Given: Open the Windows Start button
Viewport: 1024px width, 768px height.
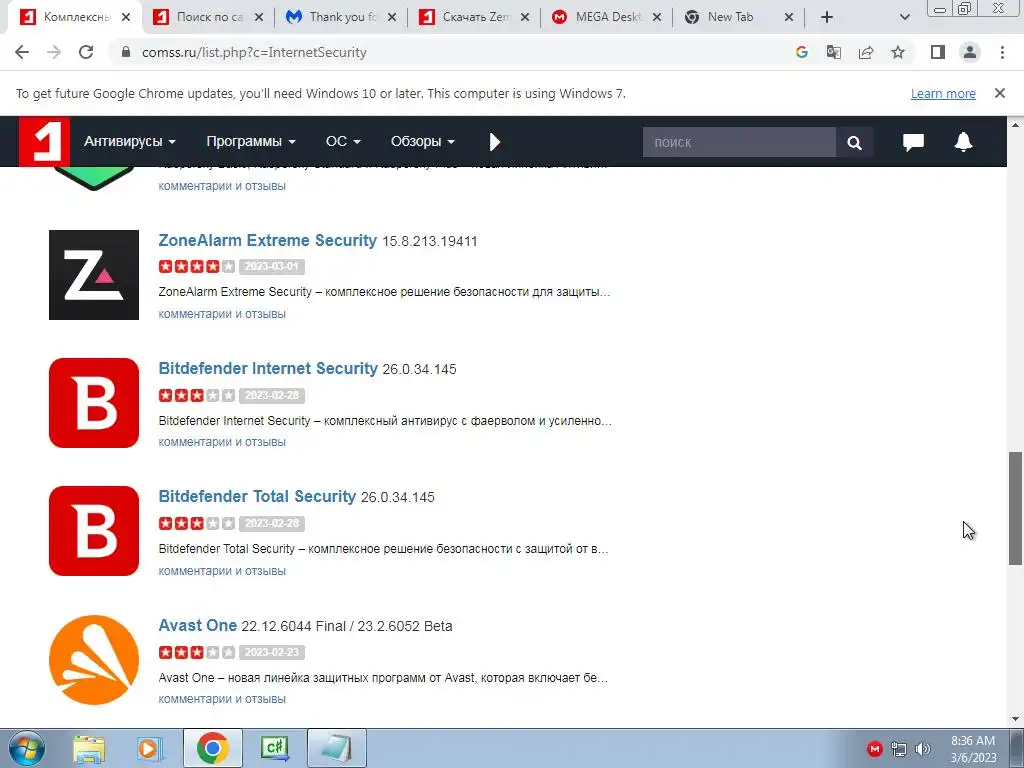Looking at the screenshot, I should (27, 748).
